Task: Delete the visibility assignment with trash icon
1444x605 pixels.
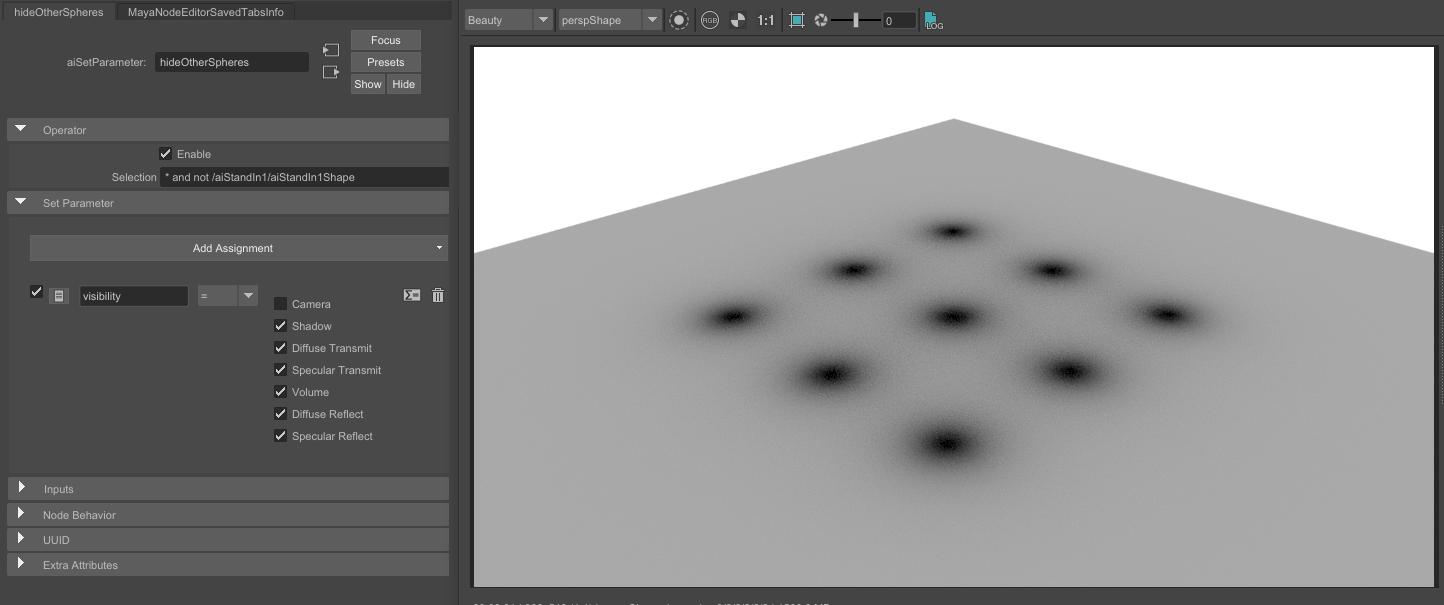Action: click(x=438, y=295)
